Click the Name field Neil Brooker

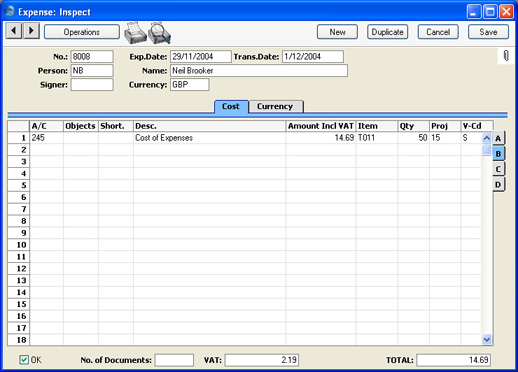[259, 71]
